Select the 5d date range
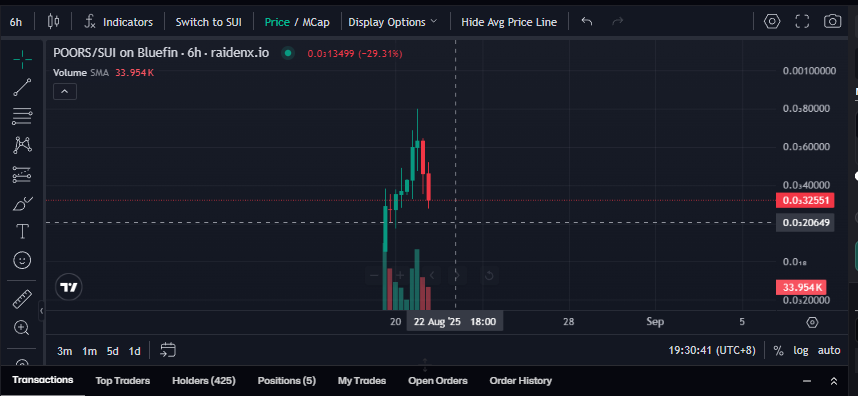The height and width of the screenshot is (396, 858). (x=113, y=351)
